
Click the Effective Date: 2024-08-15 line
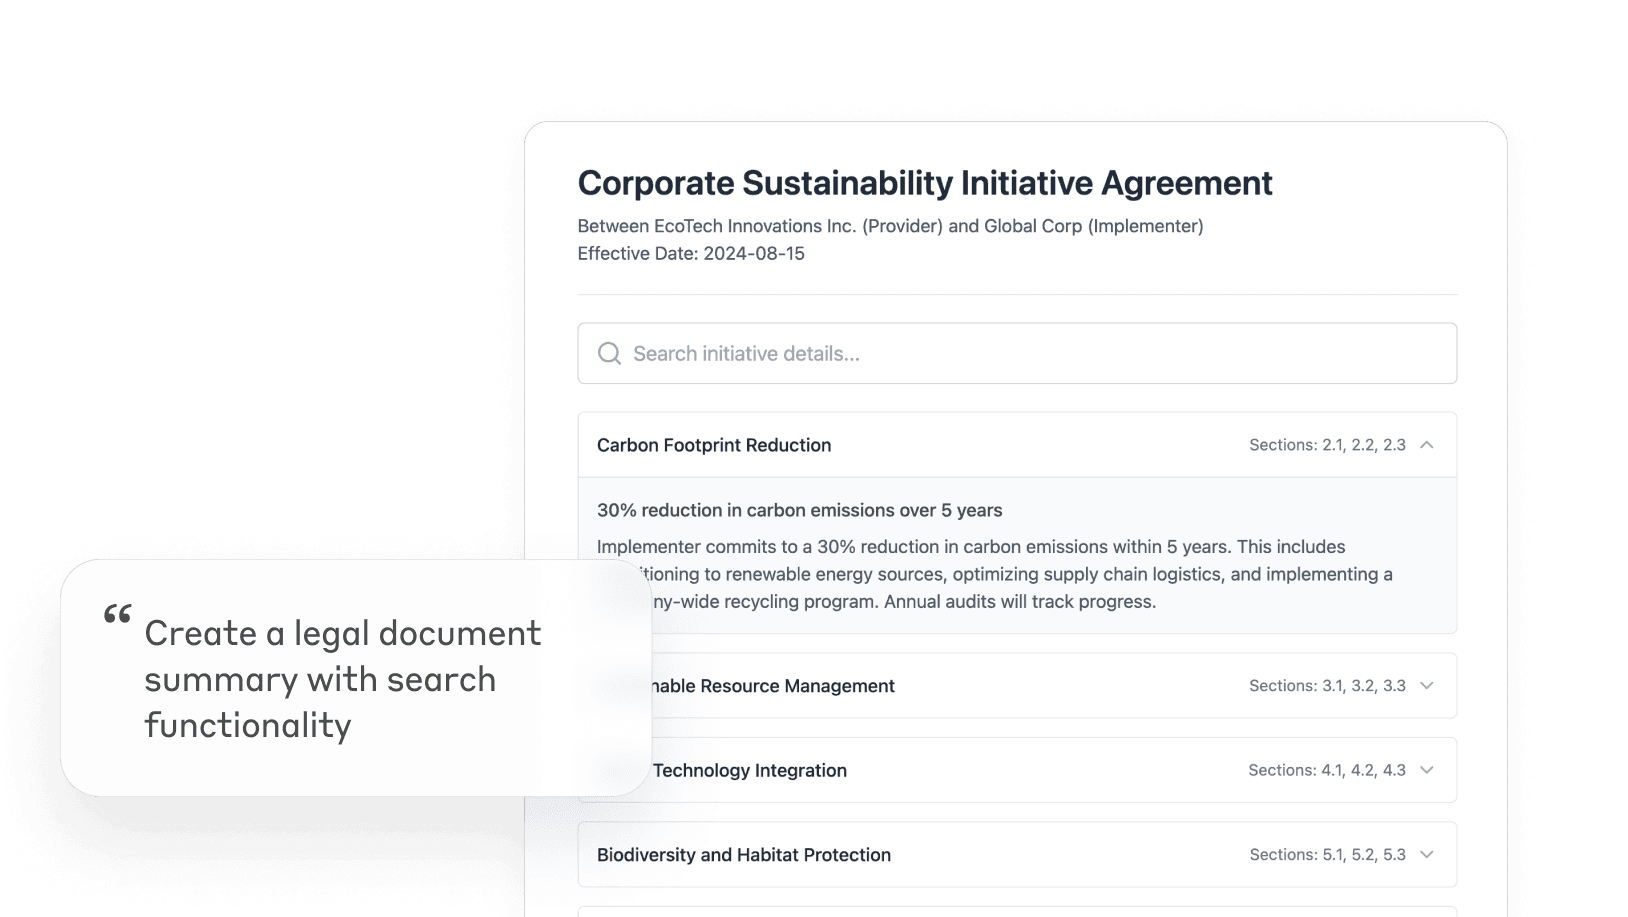[x=691, y=254]
